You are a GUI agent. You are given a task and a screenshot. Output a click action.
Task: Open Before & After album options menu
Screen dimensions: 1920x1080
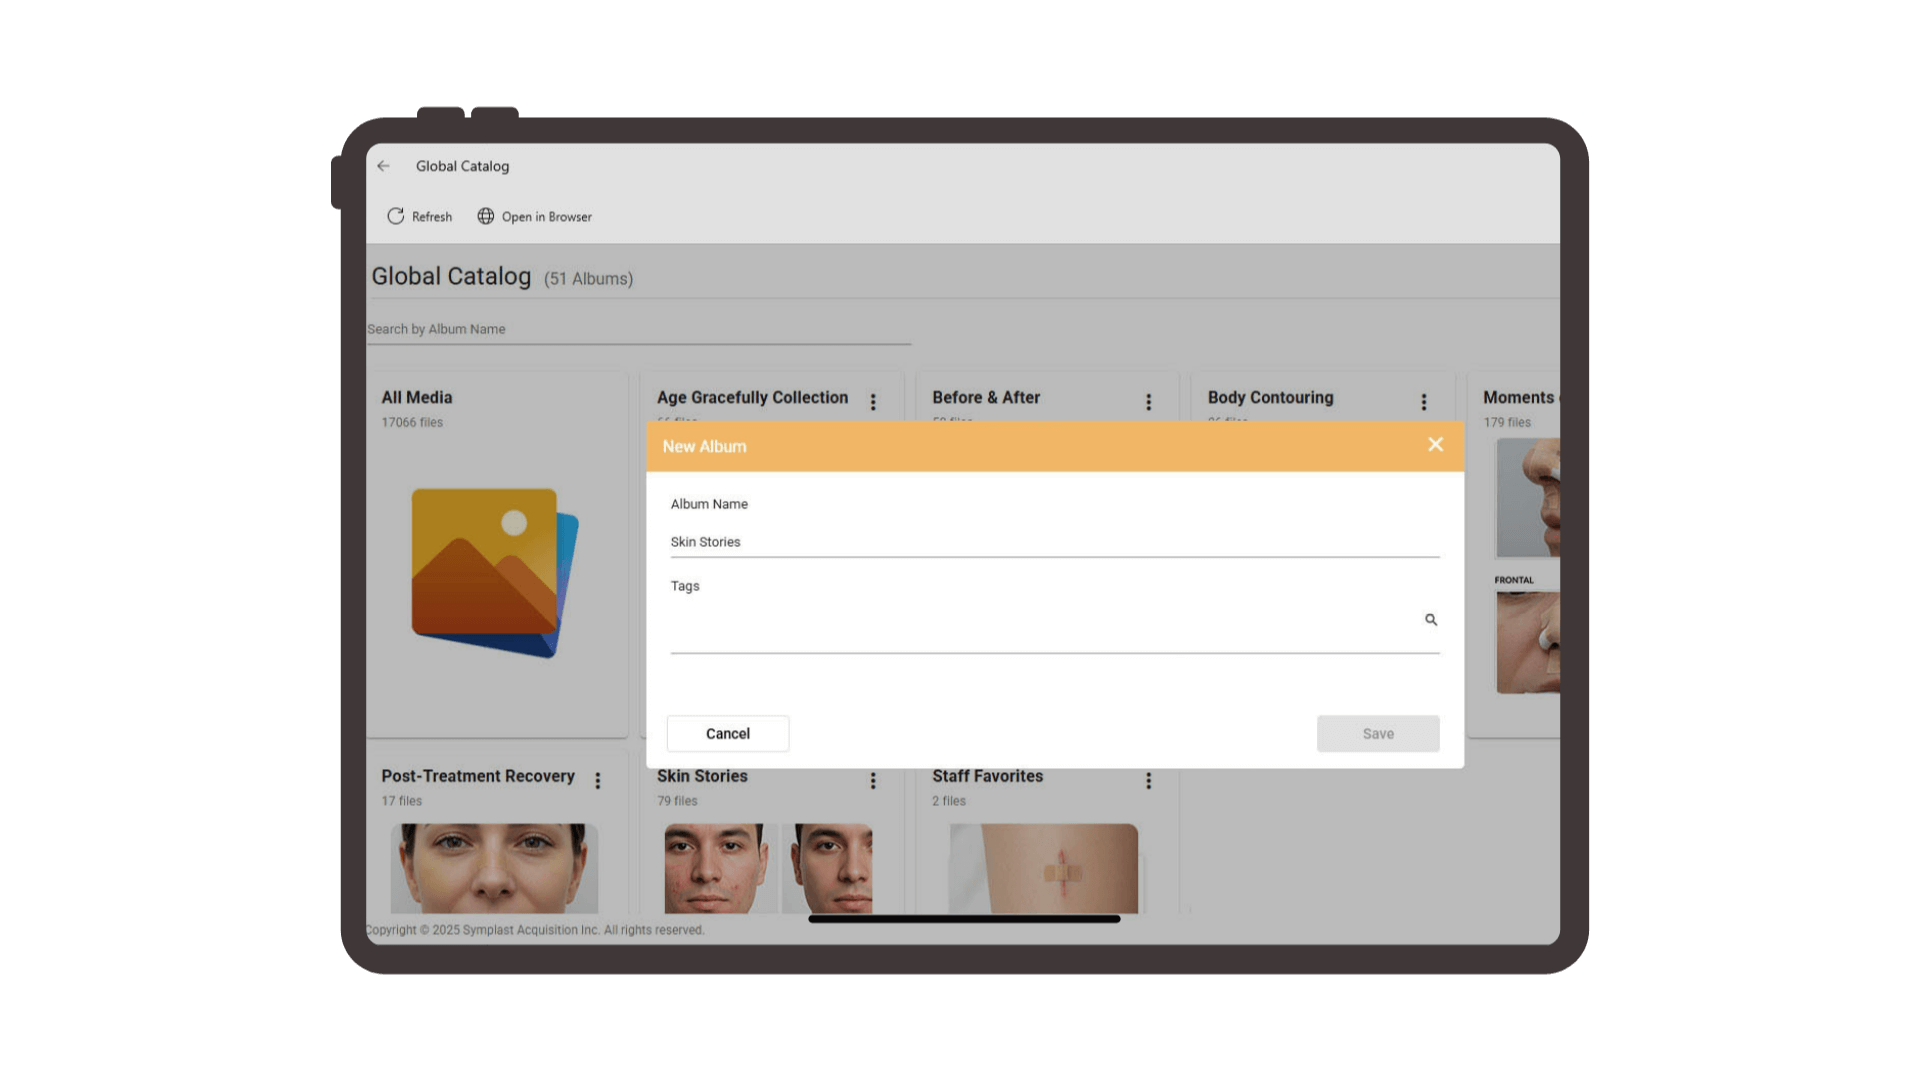point(1148,401)
